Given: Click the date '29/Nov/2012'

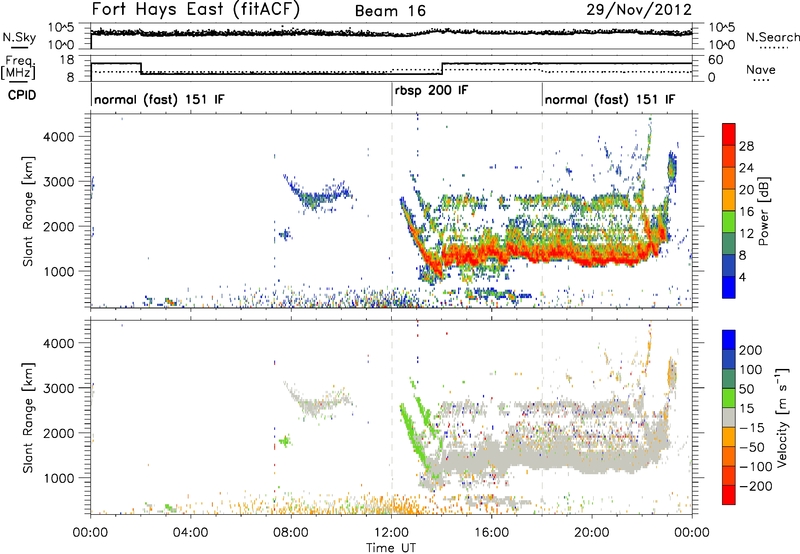Looking at the screenshot, I should click(639, 9).
